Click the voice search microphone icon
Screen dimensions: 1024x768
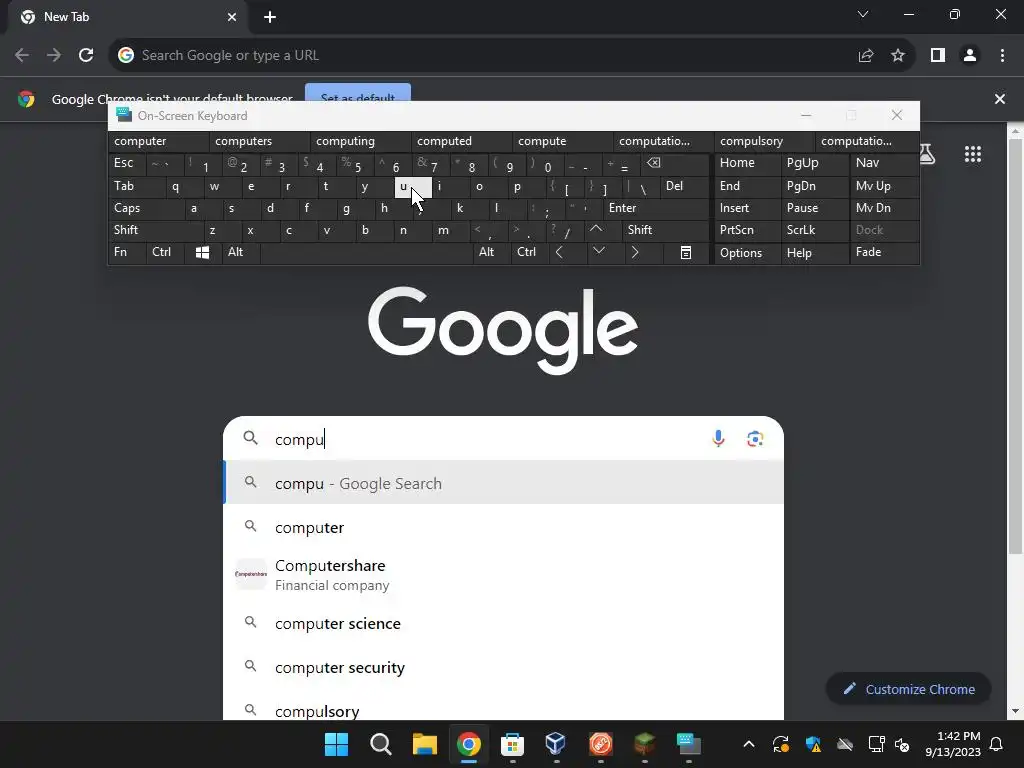click(718, 439)
